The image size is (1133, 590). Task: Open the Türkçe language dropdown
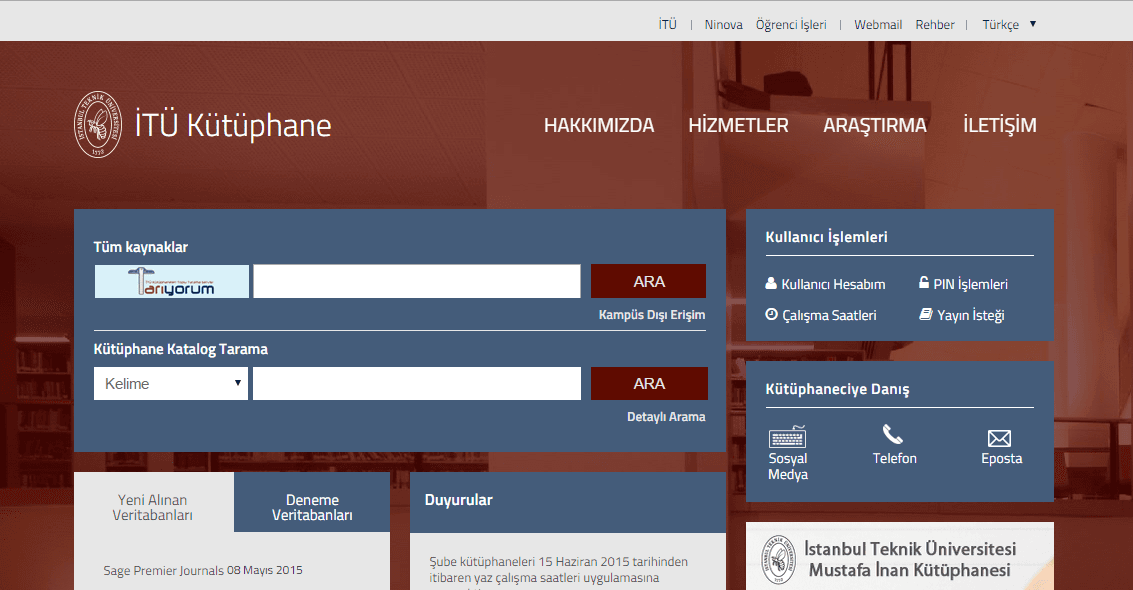(1009, 25)
